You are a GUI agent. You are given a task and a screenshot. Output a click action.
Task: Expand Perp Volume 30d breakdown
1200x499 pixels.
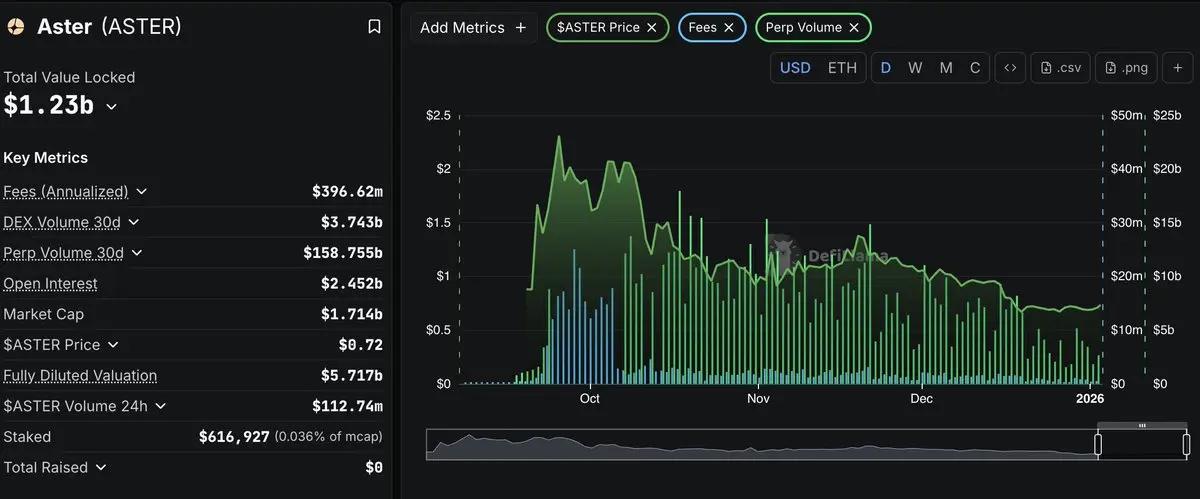tap(136, 253)
